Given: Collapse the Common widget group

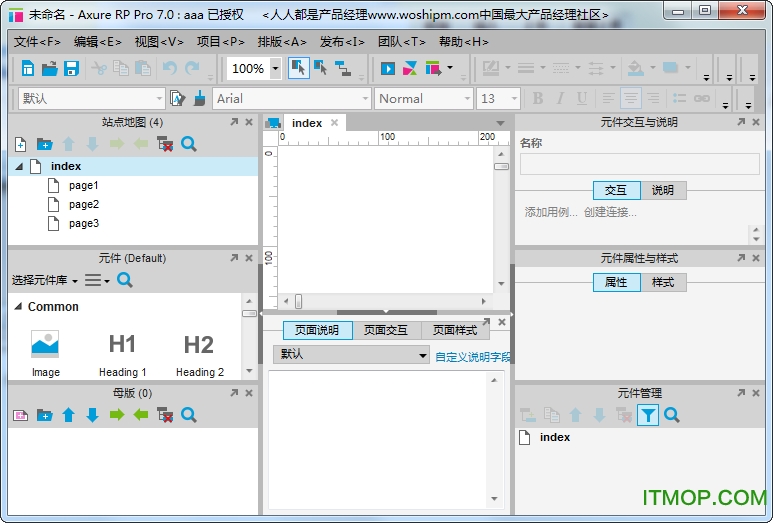Looking at the screenshot, I should [18, 307].
